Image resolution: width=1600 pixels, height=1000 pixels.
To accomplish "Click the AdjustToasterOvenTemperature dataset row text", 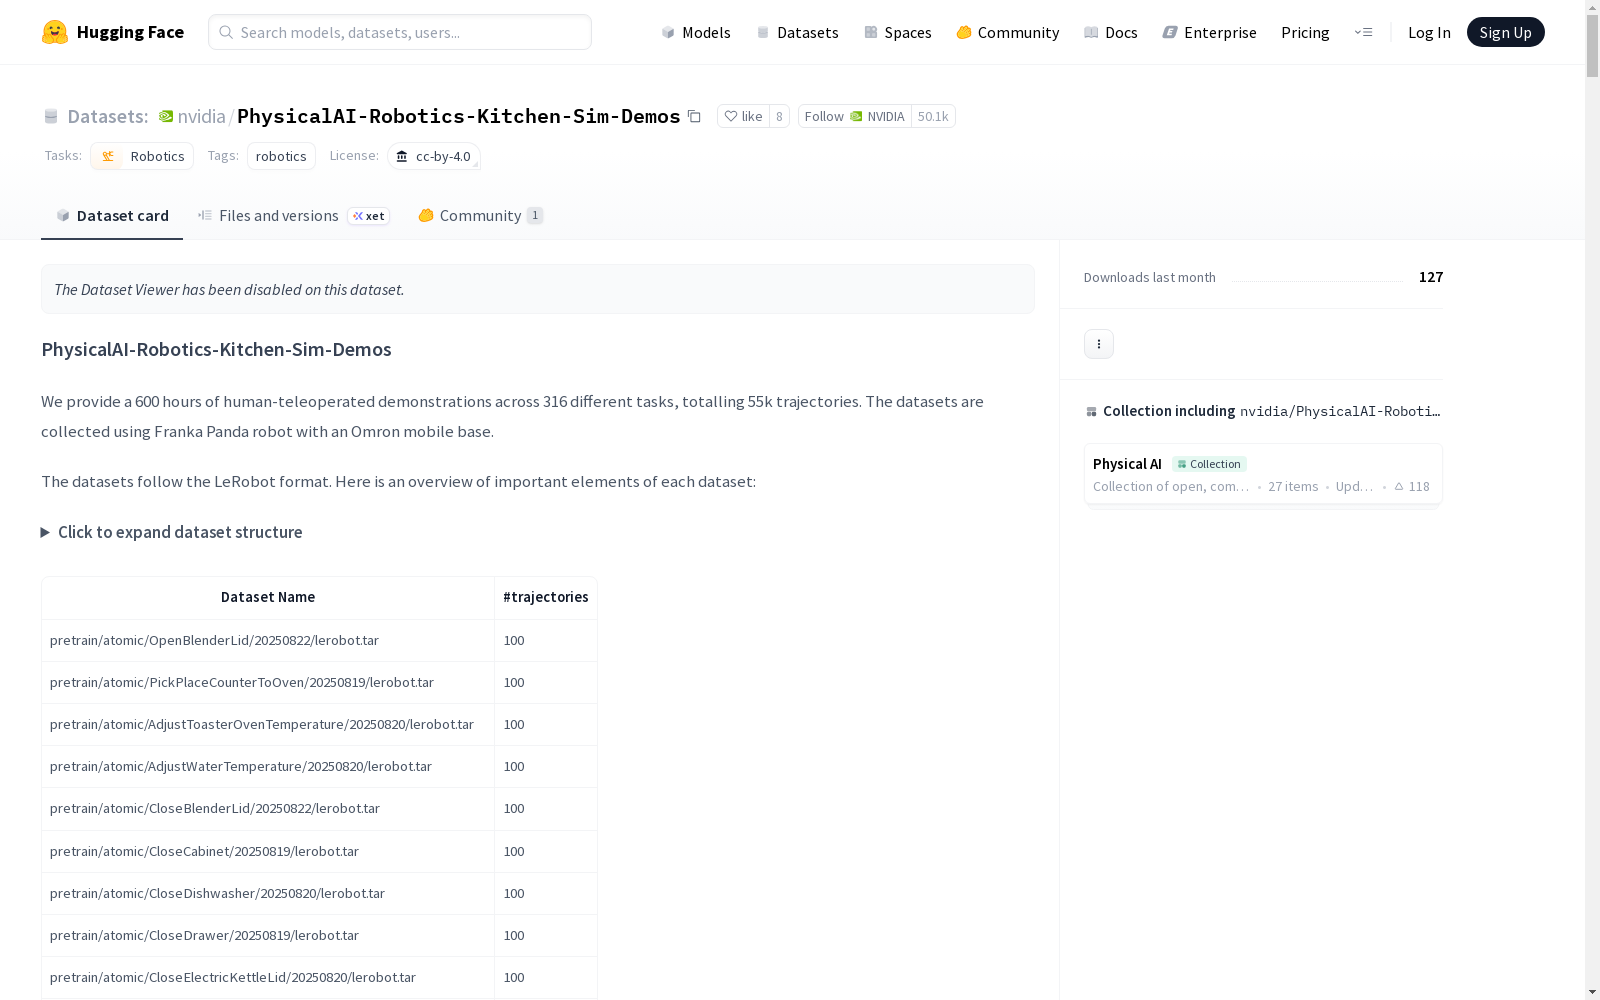I will tap(262, 724).
